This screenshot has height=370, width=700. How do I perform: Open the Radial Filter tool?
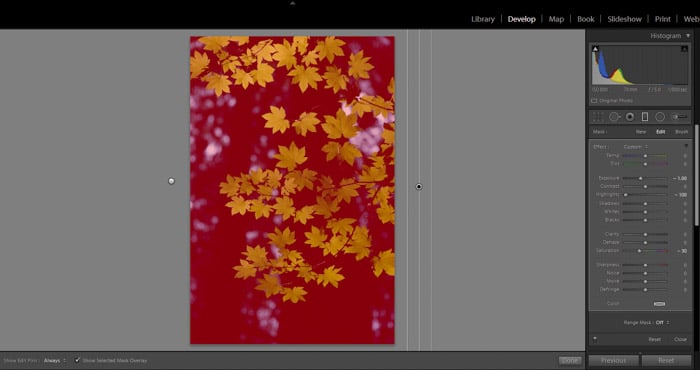(660, 117)
